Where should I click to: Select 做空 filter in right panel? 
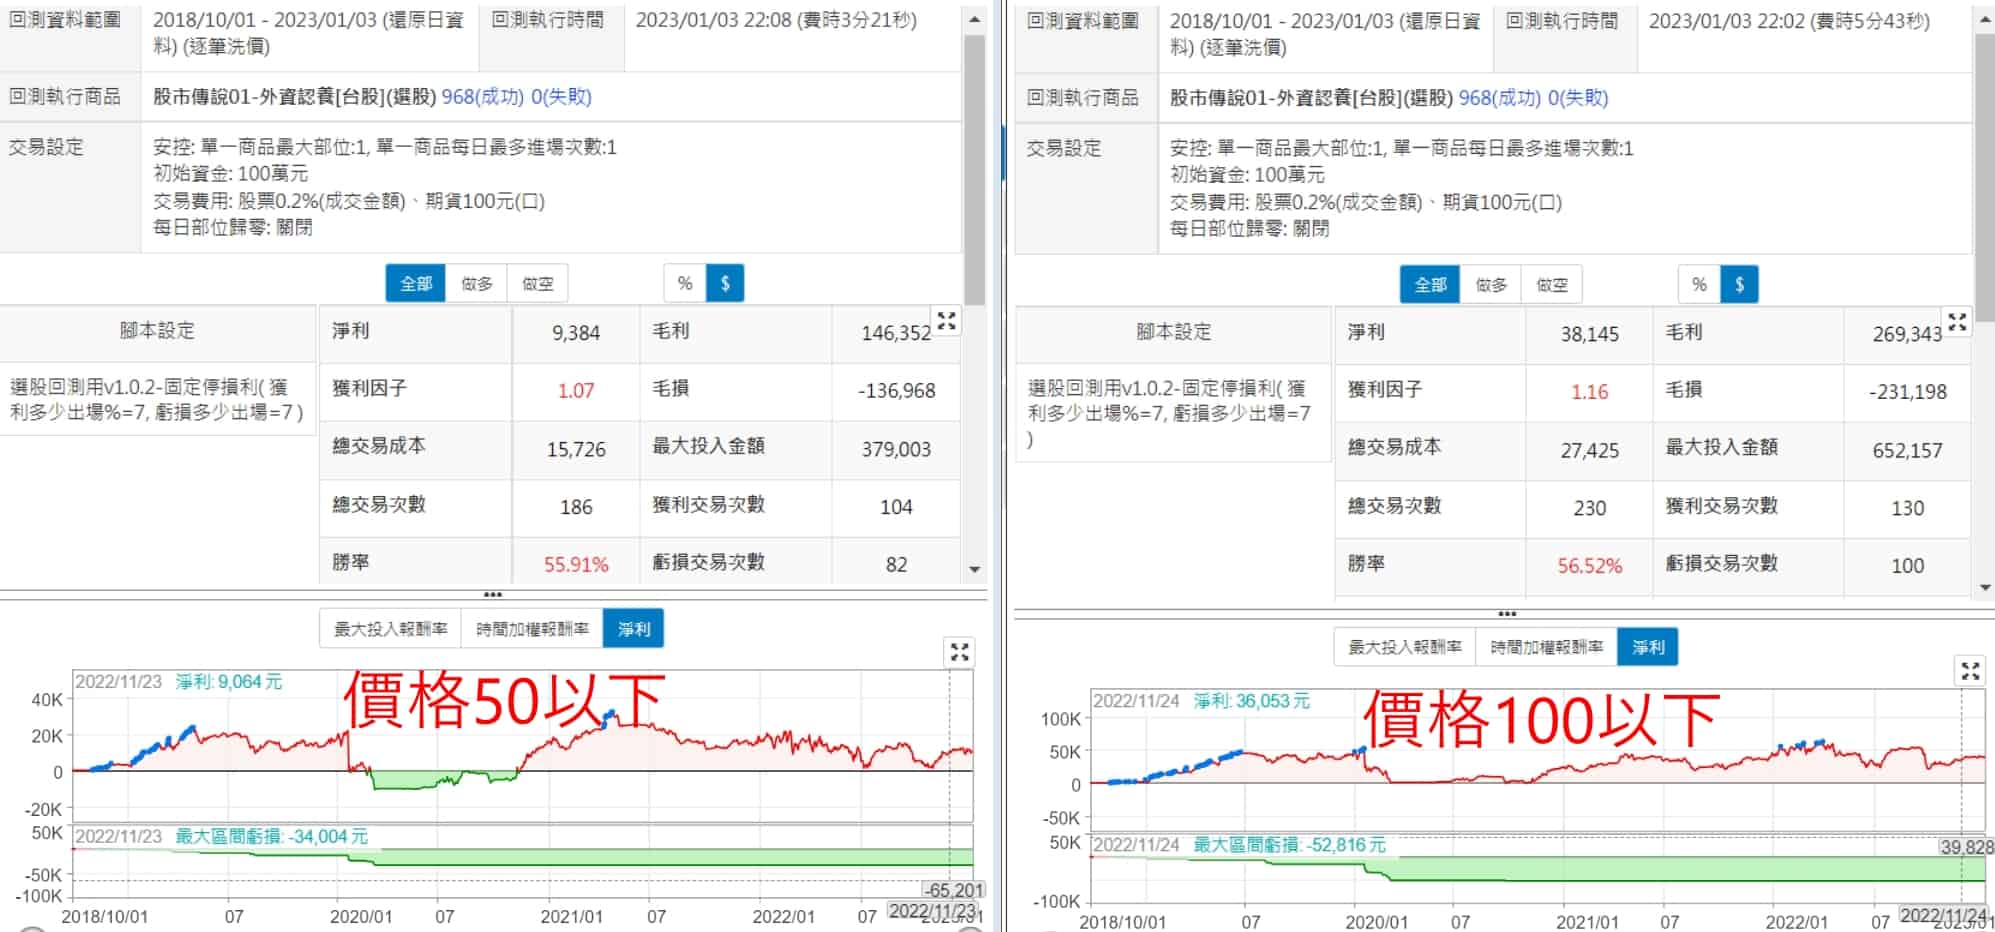coord(1551,285)
